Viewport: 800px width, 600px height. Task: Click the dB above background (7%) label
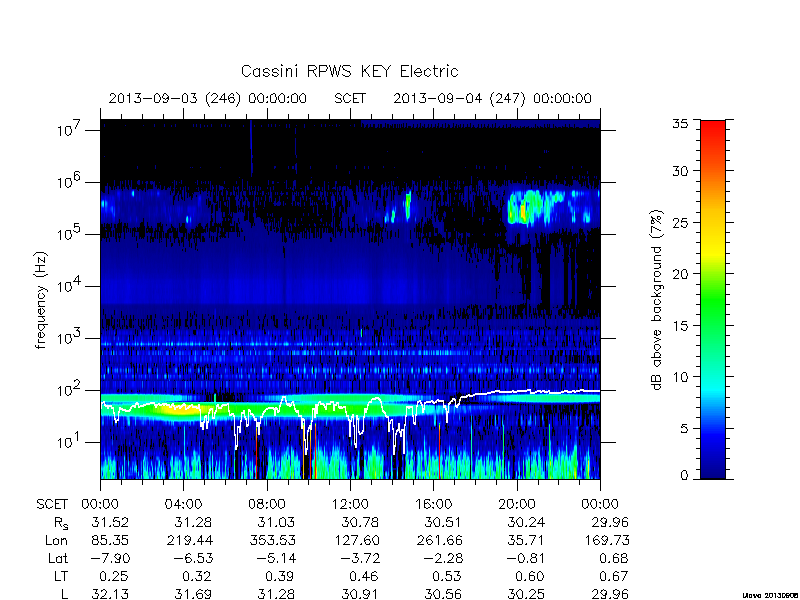click(x=657, y=300)
